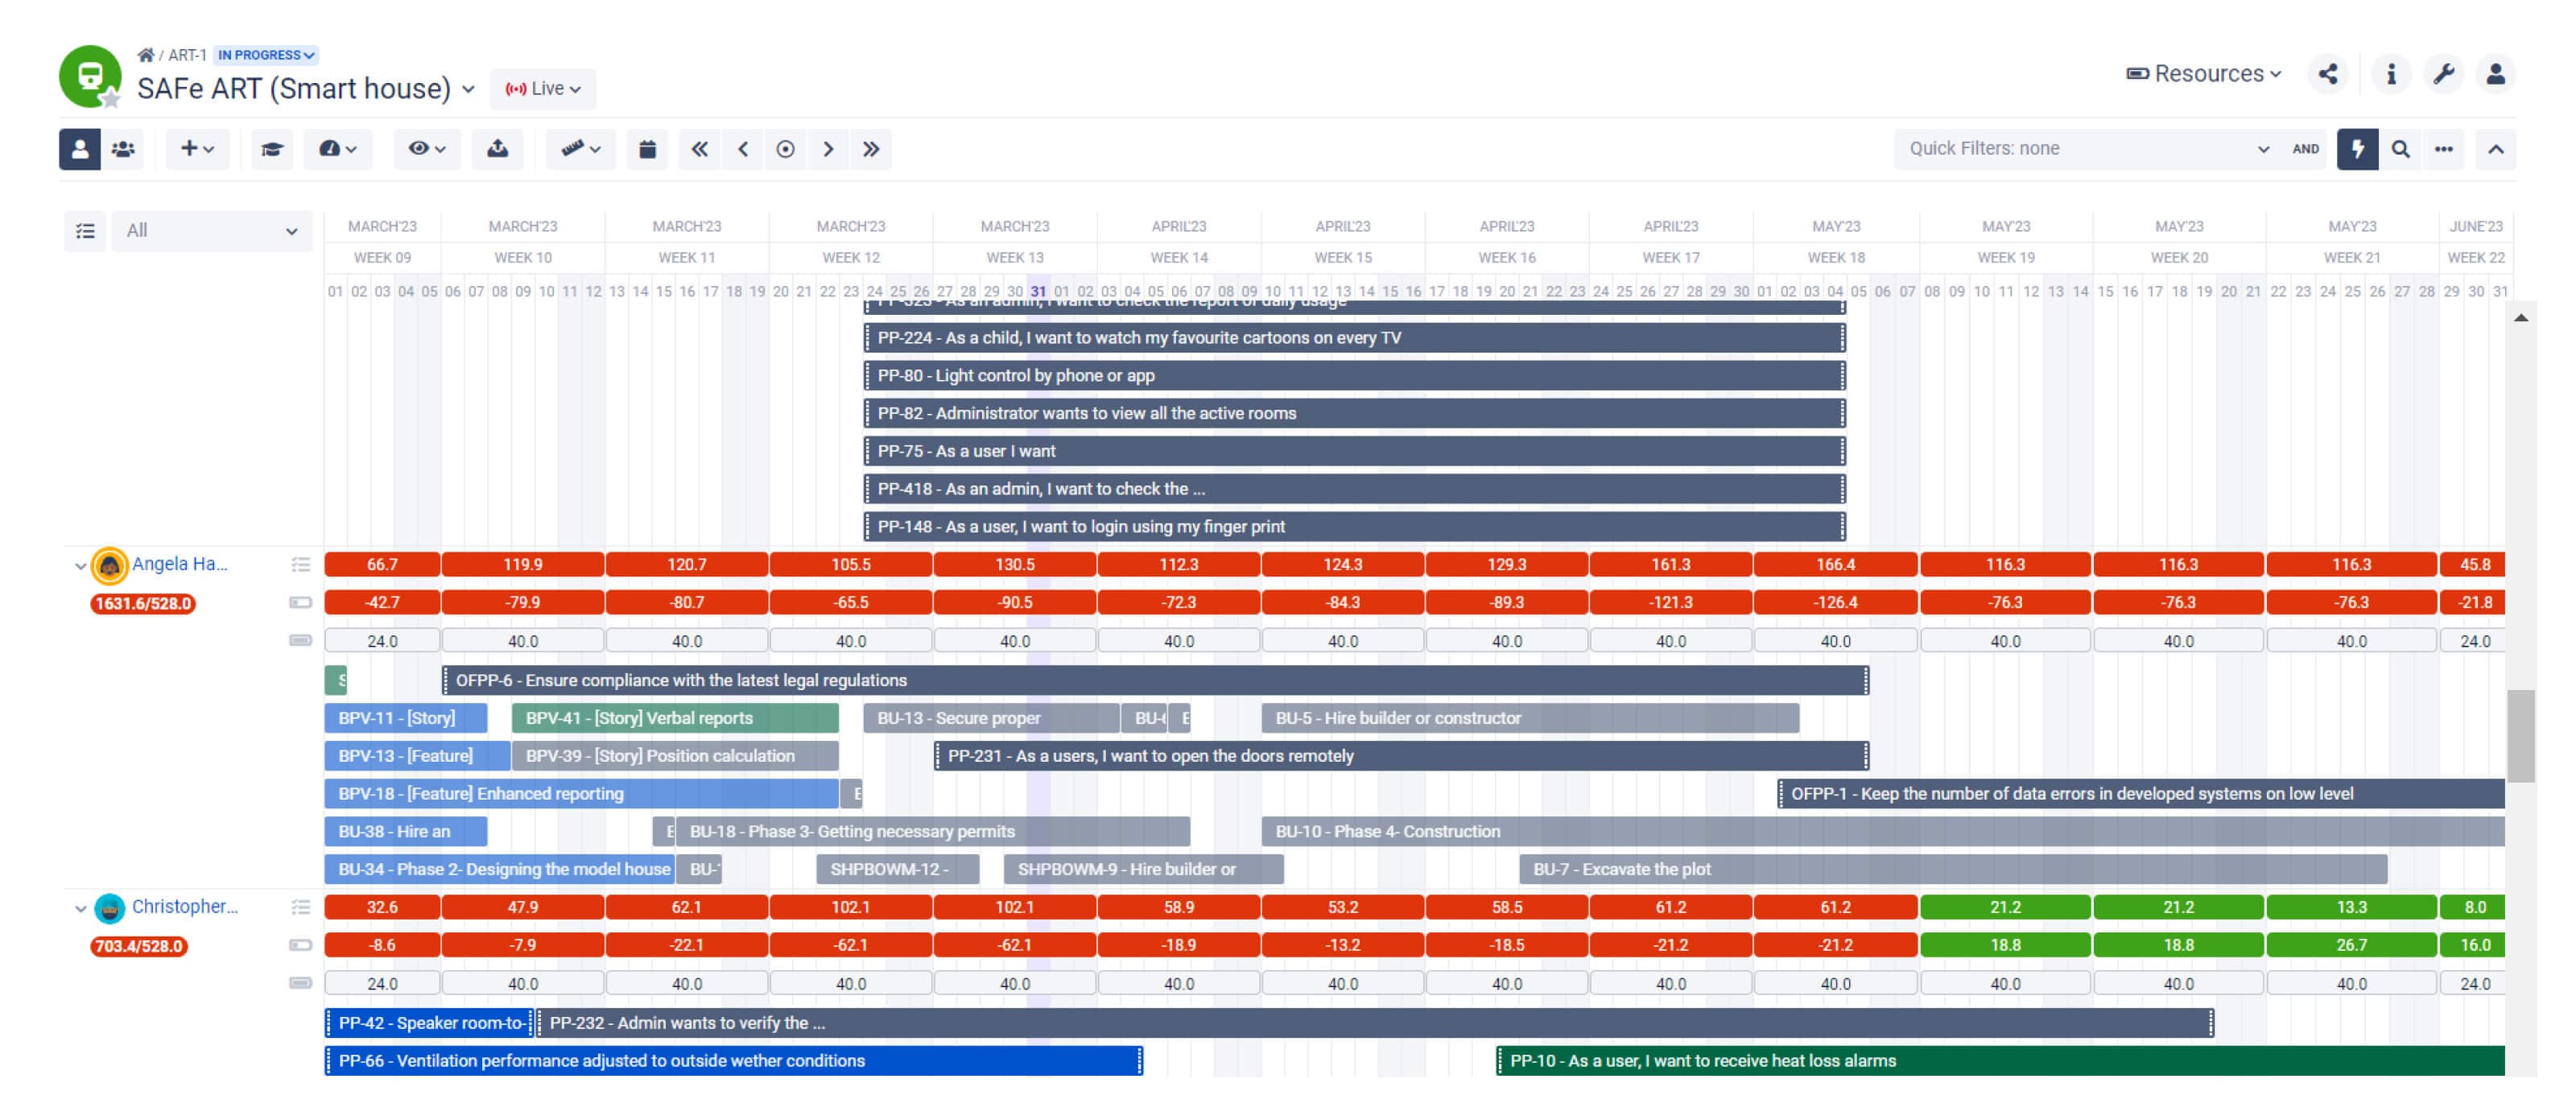The image size is (2576, 1116).
Task: Click Christopher's green 21.2 week 19 cell
Action: tap(2005, 908)
